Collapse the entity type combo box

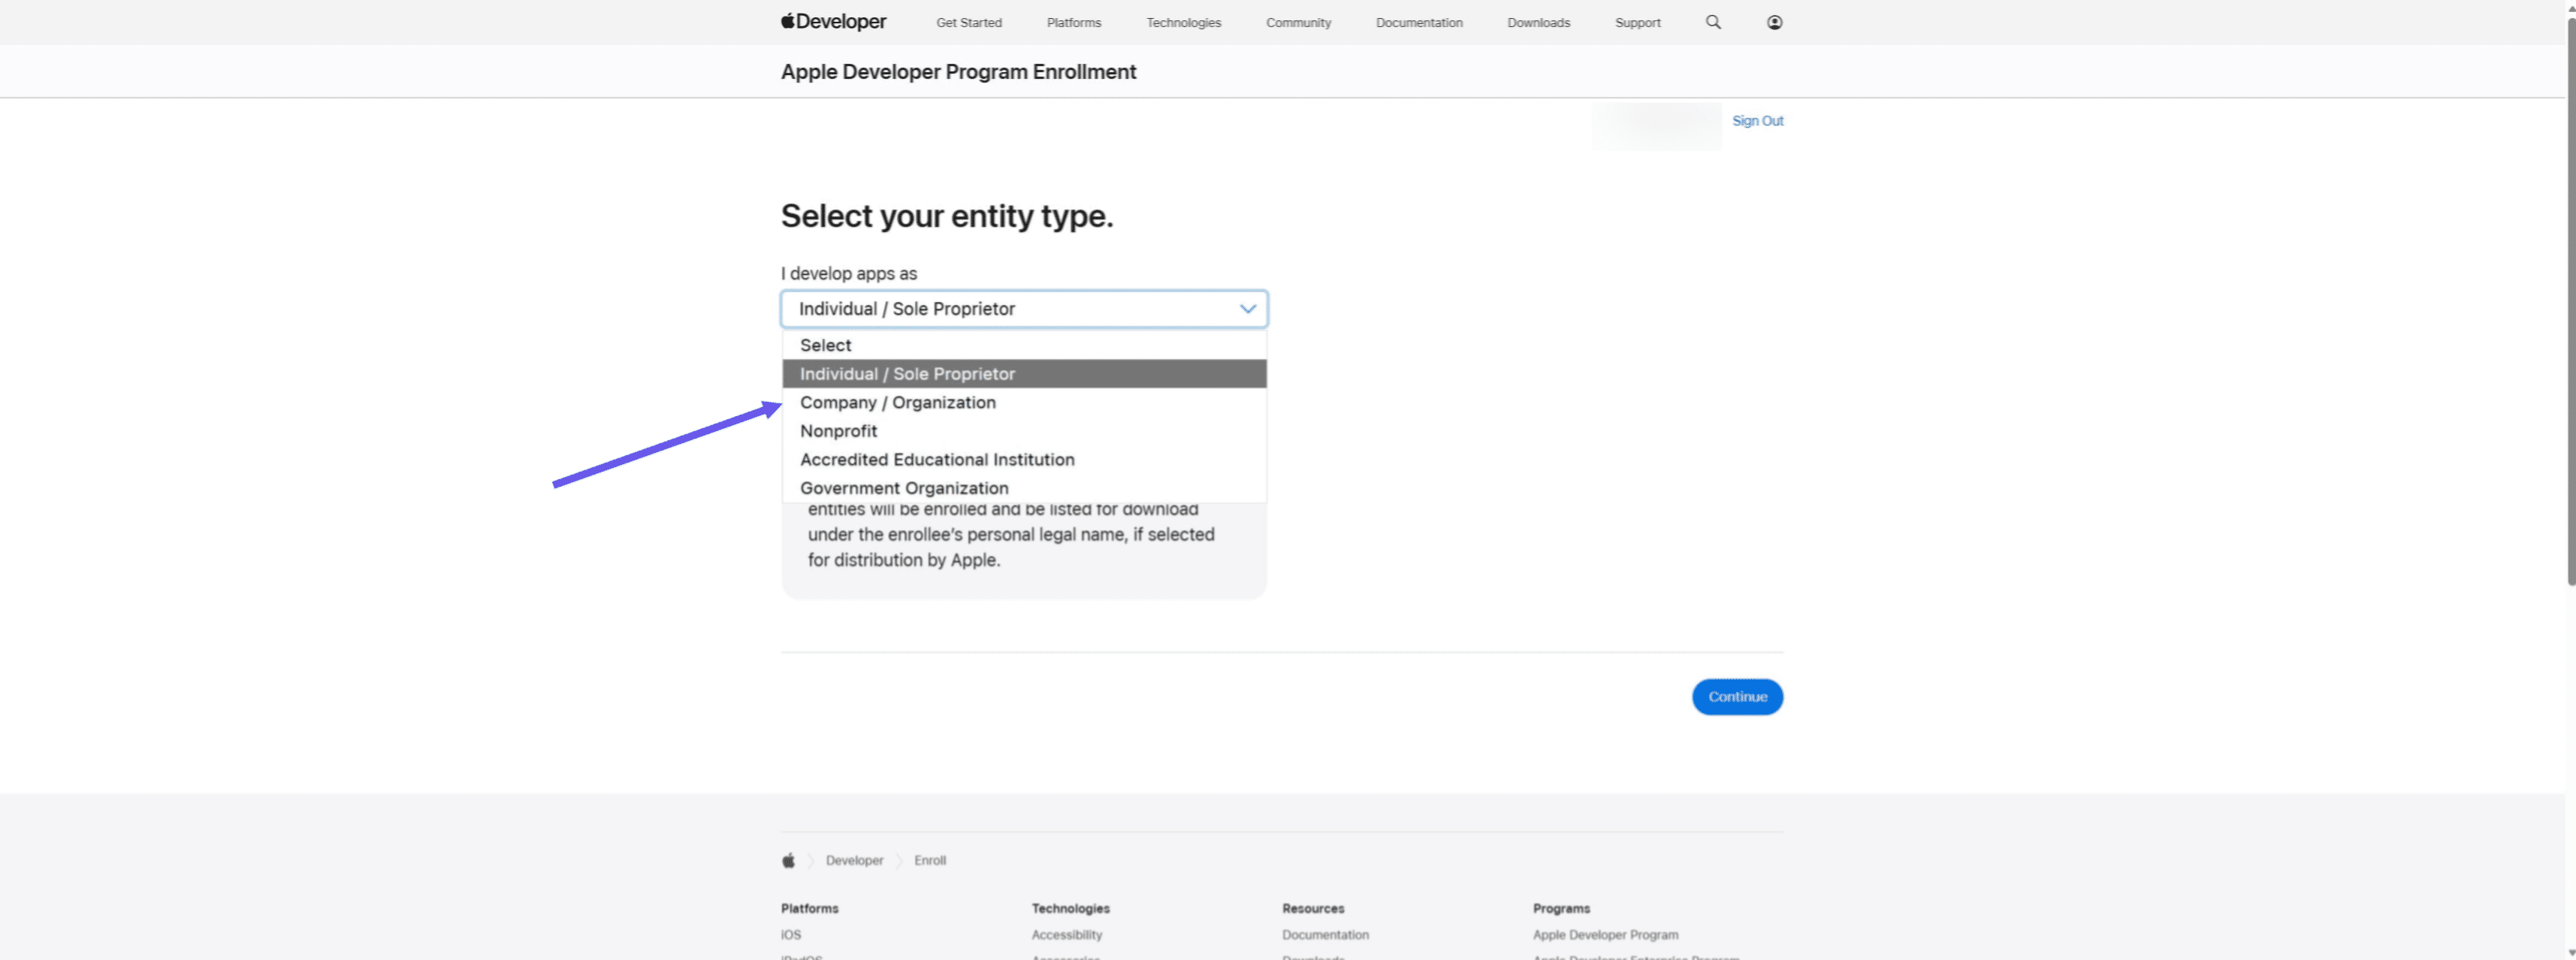point(1023,309)
